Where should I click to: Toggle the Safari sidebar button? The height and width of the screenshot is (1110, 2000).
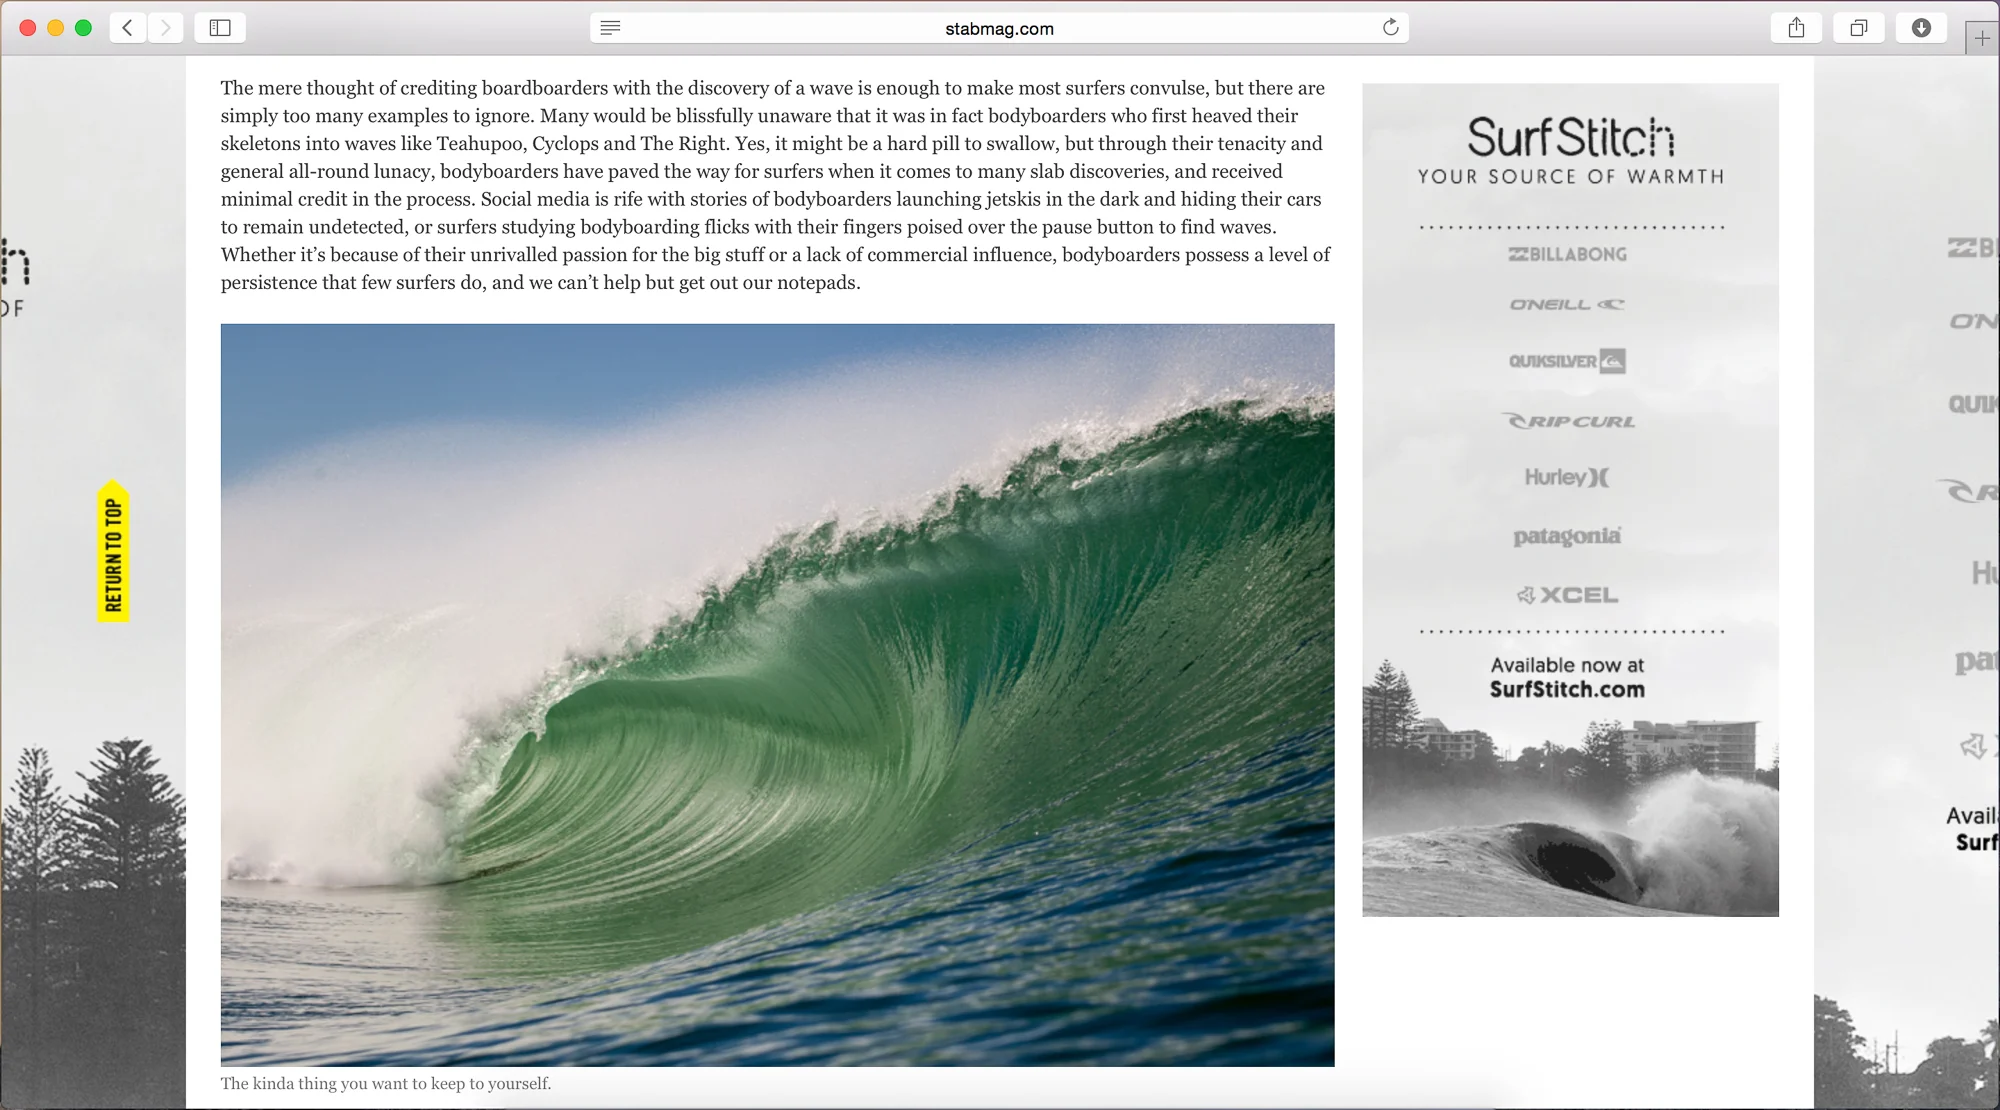[x=220, y=28]
